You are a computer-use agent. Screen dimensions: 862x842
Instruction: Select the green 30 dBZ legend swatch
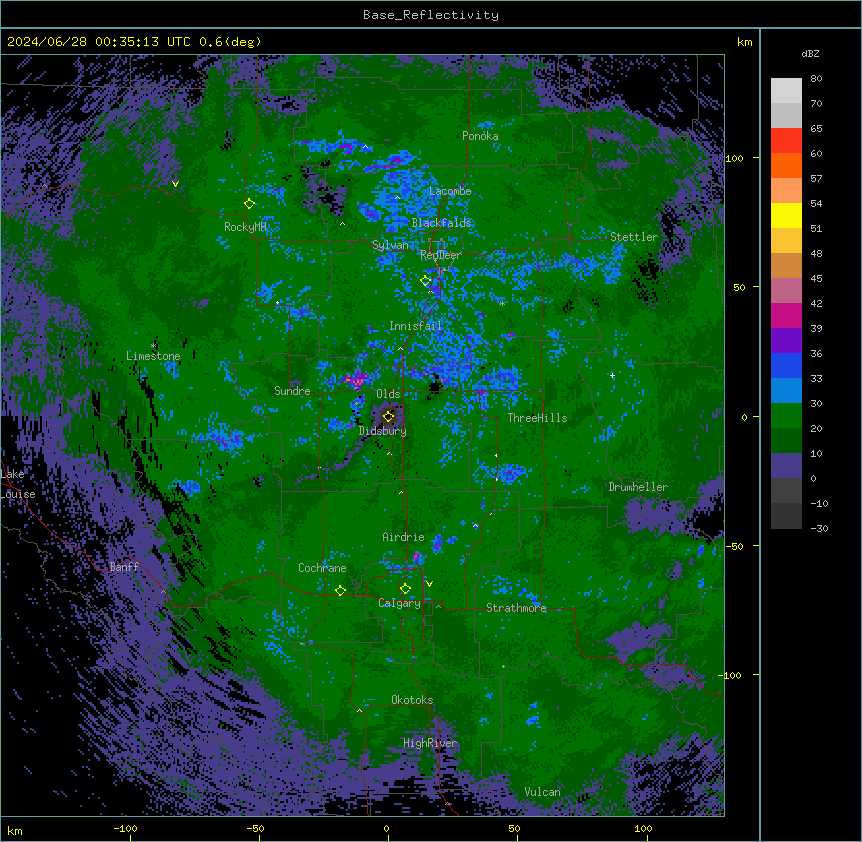click(x=786, y=416)
